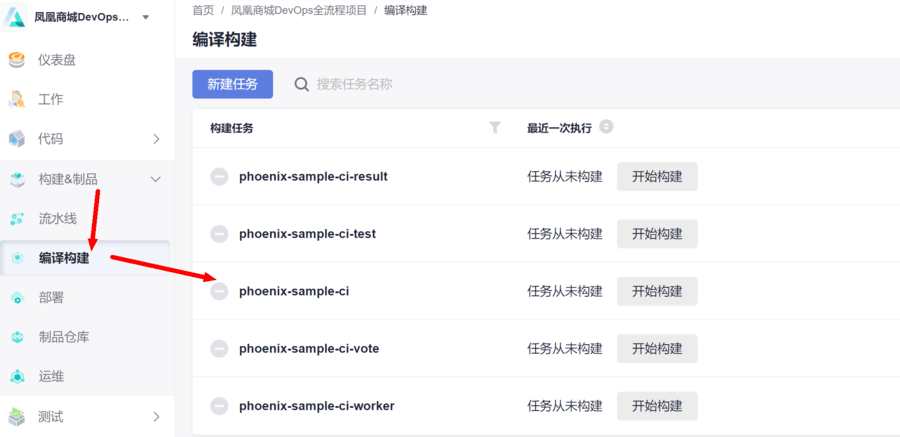
Task: Expand the 测试 menu chevron
Action: coord(156,416)
